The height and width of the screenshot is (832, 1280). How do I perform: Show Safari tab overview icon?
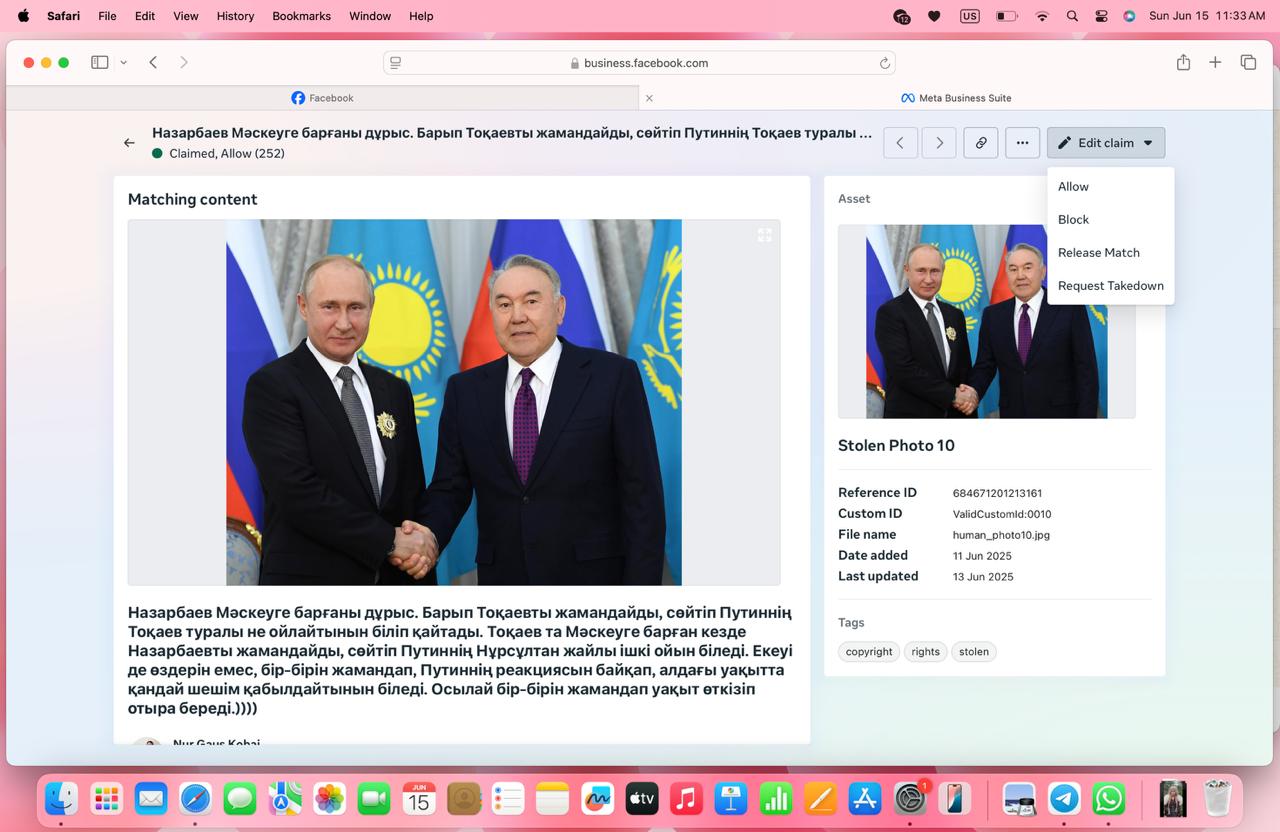[1248, 62]
